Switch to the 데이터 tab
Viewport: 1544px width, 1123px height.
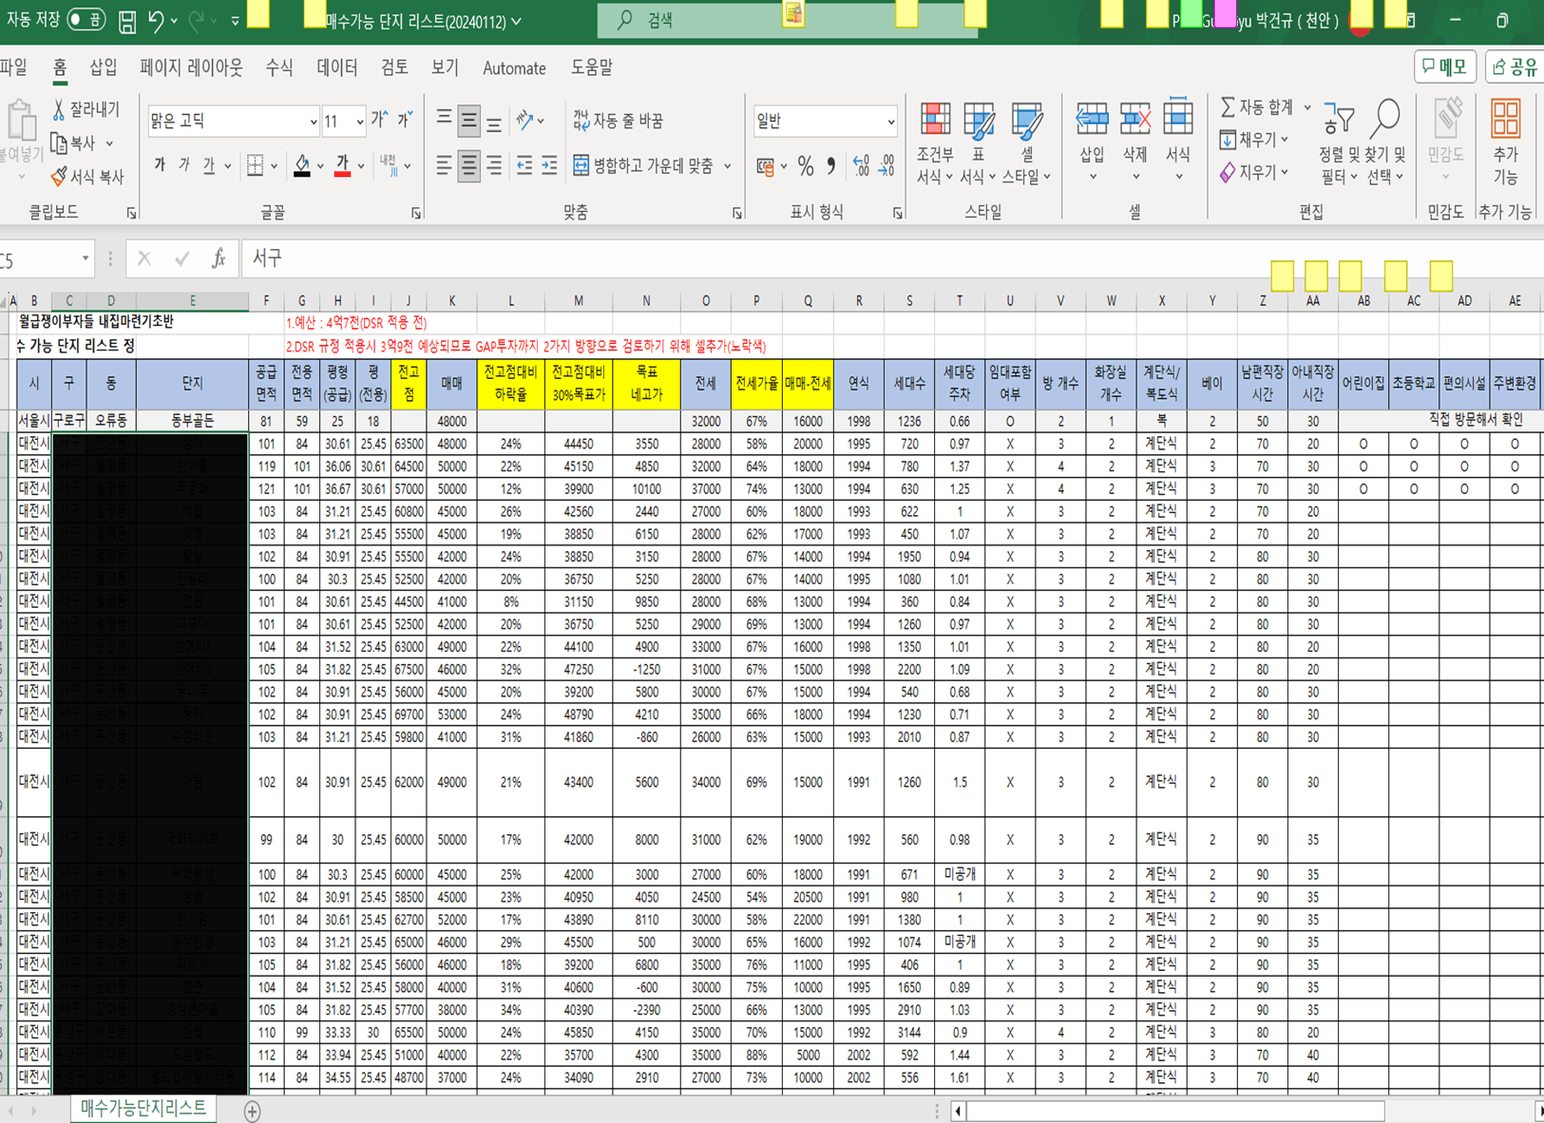(337, 67)
